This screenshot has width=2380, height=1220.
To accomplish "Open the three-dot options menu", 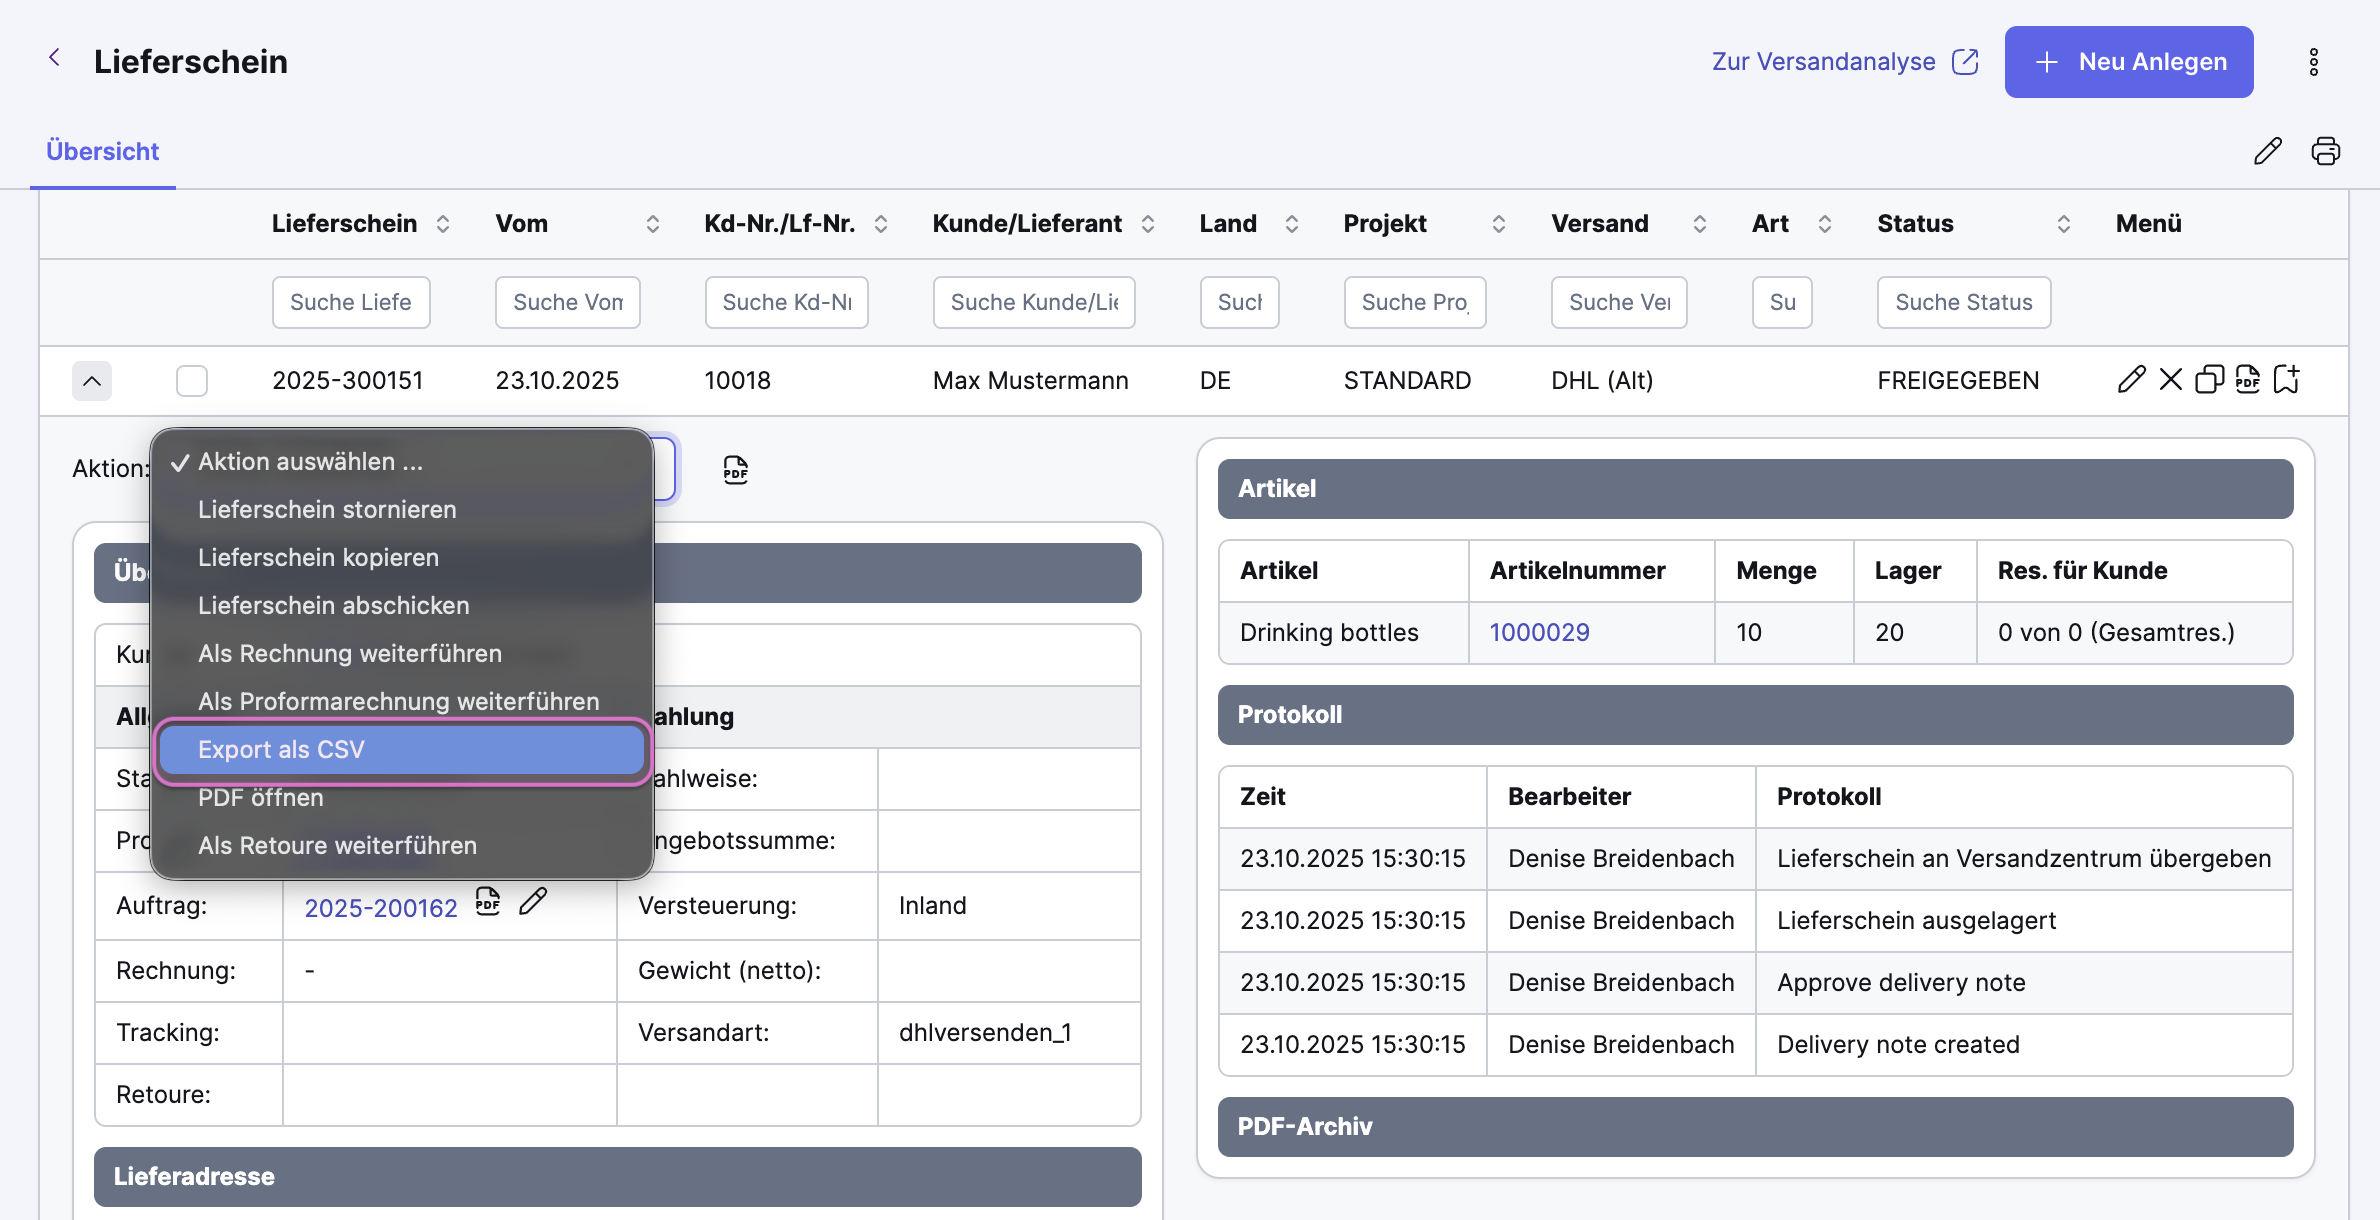I will tap(2313, 62).
